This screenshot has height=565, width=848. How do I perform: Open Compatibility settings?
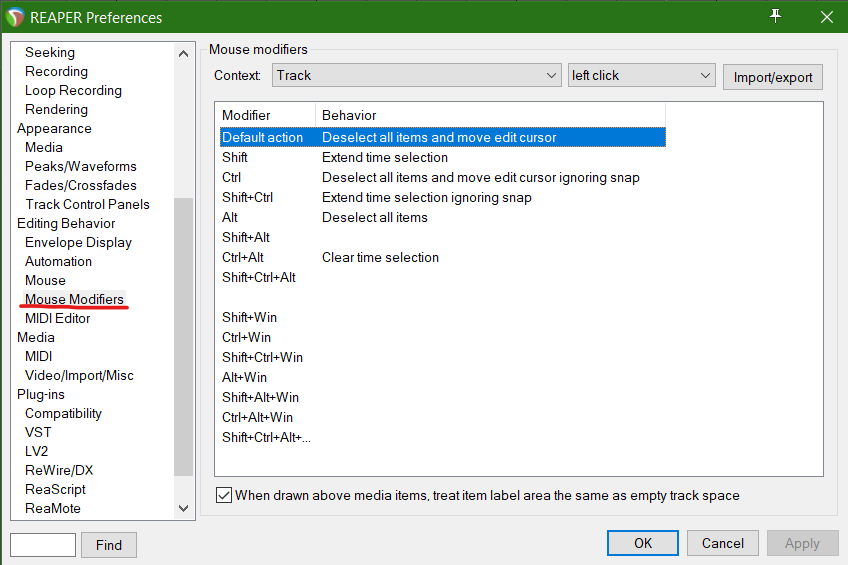point(63,413)
